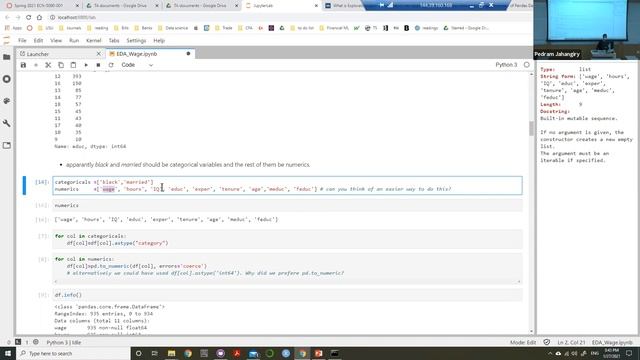Click the horizontal scrollbar under the numerics loop cell
Viewport: 640px width, 360px height.
point(287,282)
